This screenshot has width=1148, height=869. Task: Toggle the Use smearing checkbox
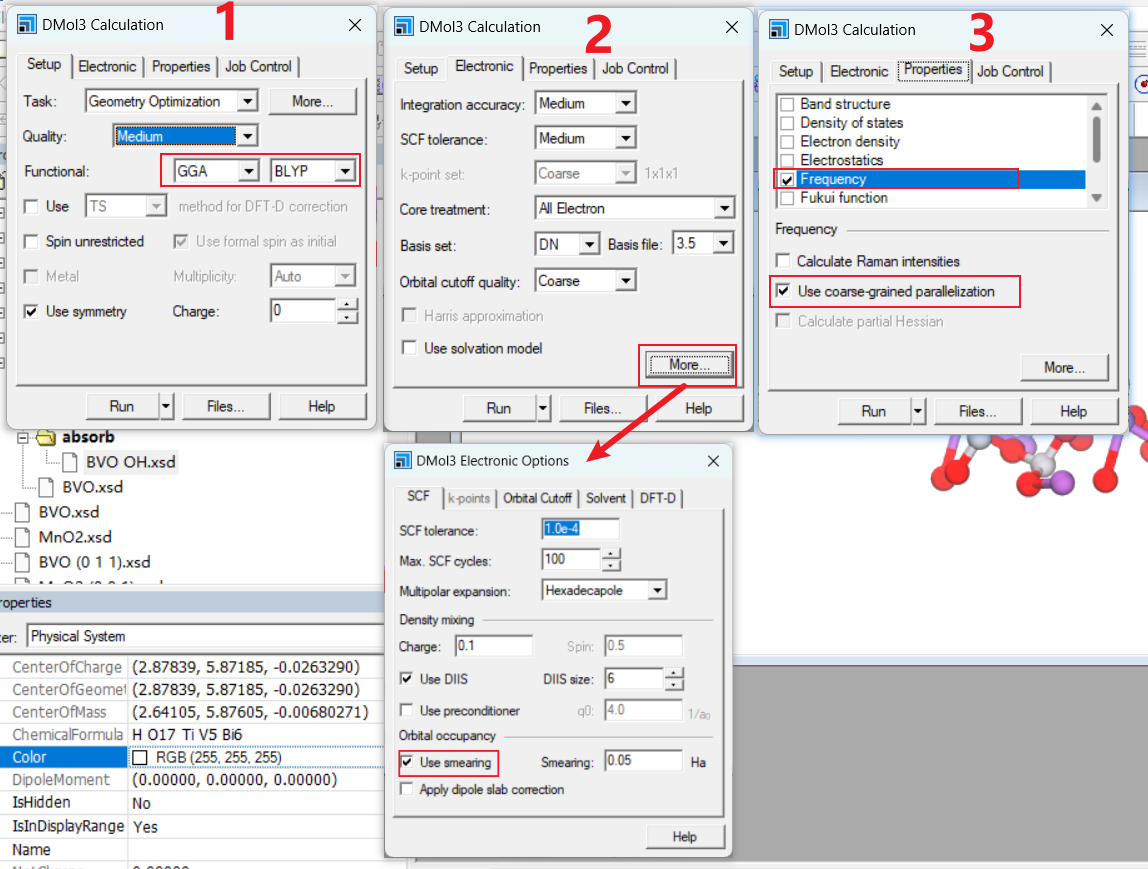(x=407, y=763)
